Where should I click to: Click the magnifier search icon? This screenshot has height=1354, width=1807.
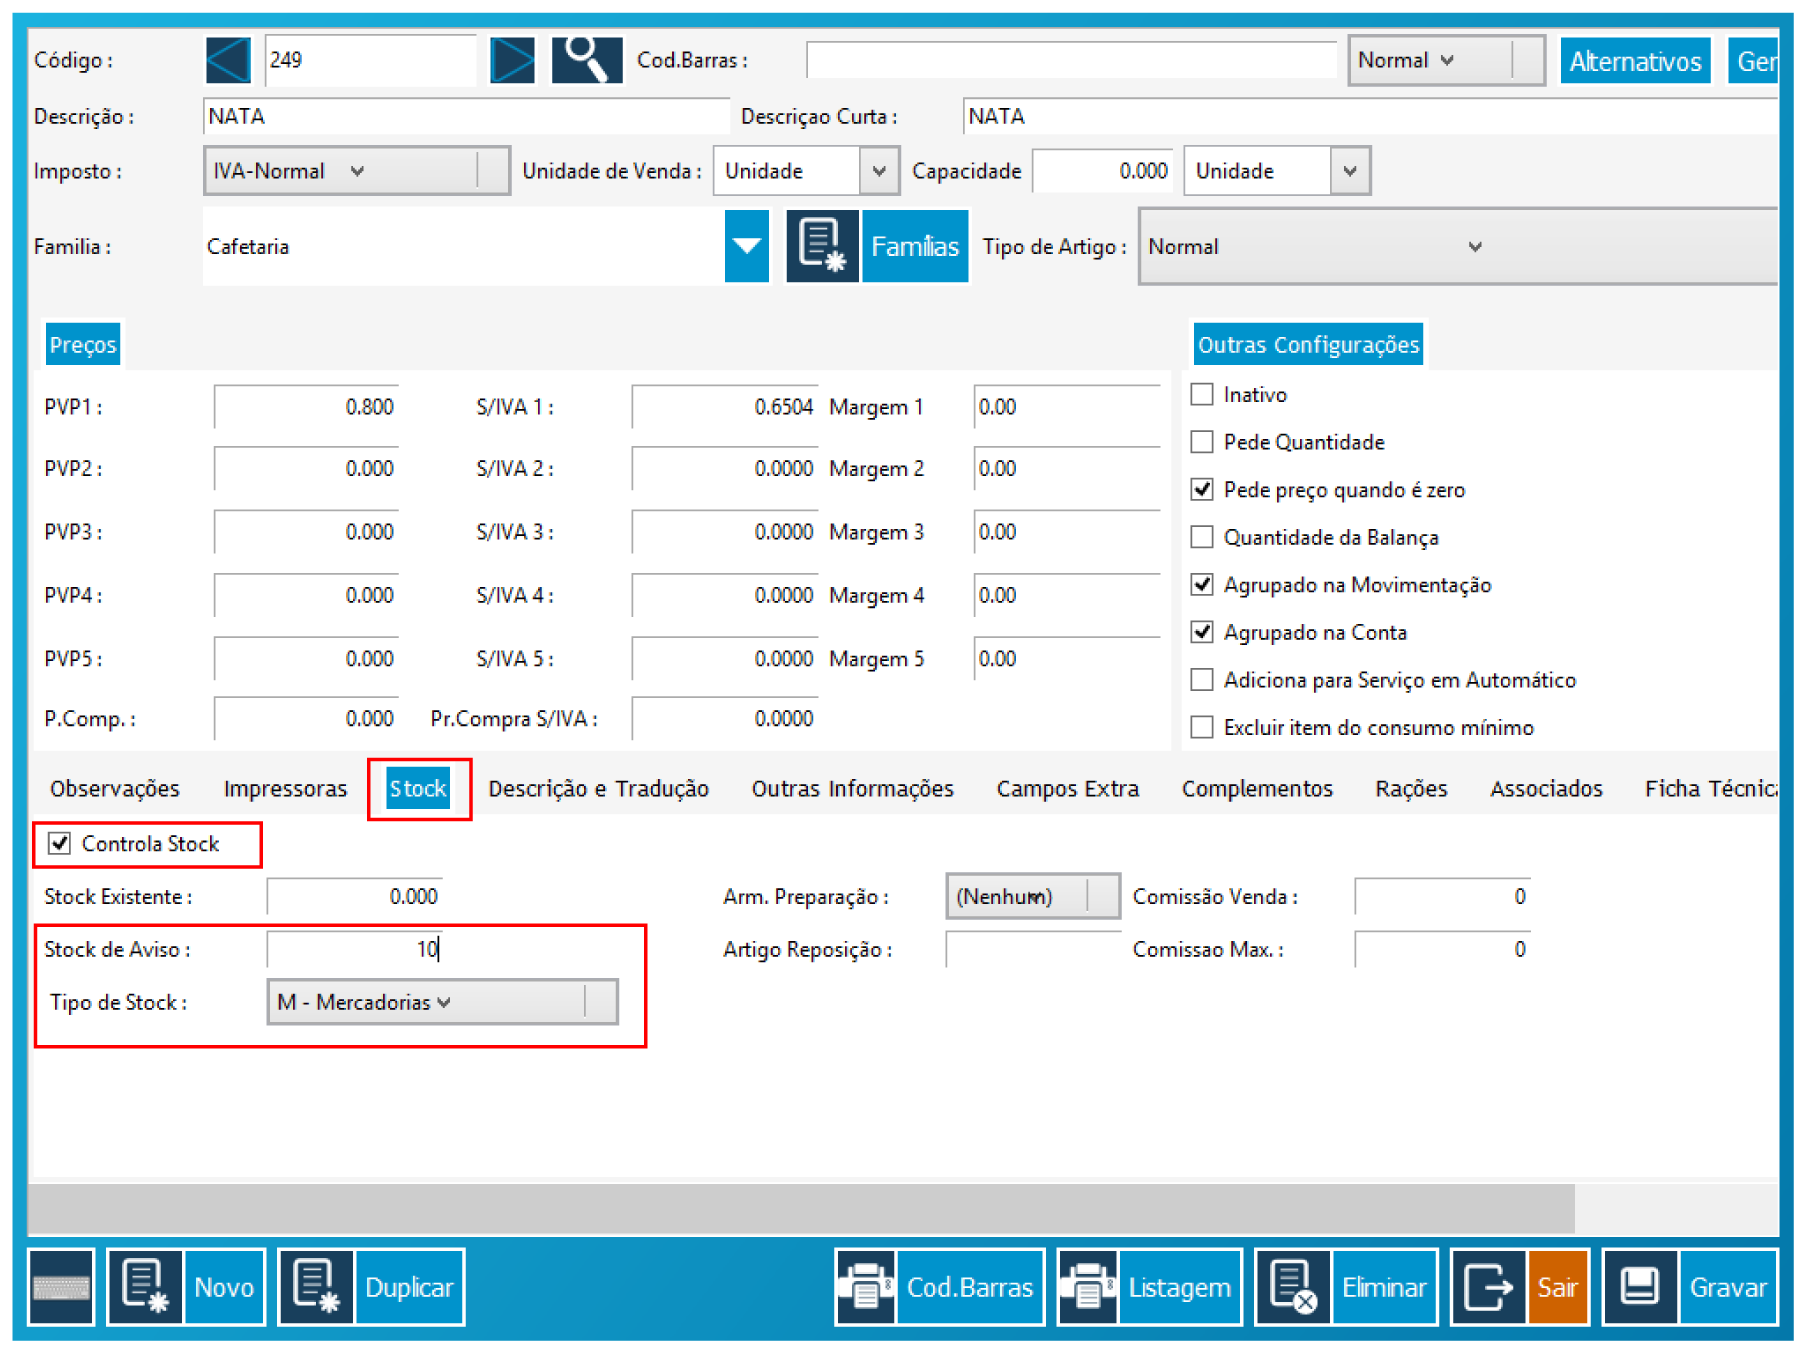[586, 60]
